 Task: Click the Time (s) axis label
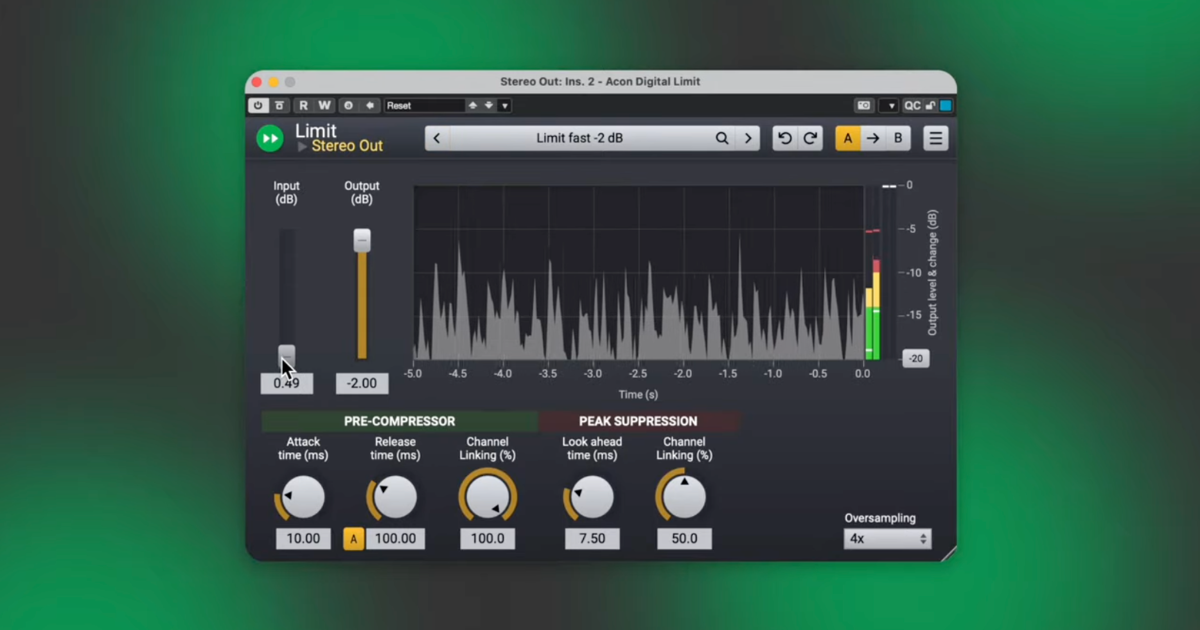(638, 395)
